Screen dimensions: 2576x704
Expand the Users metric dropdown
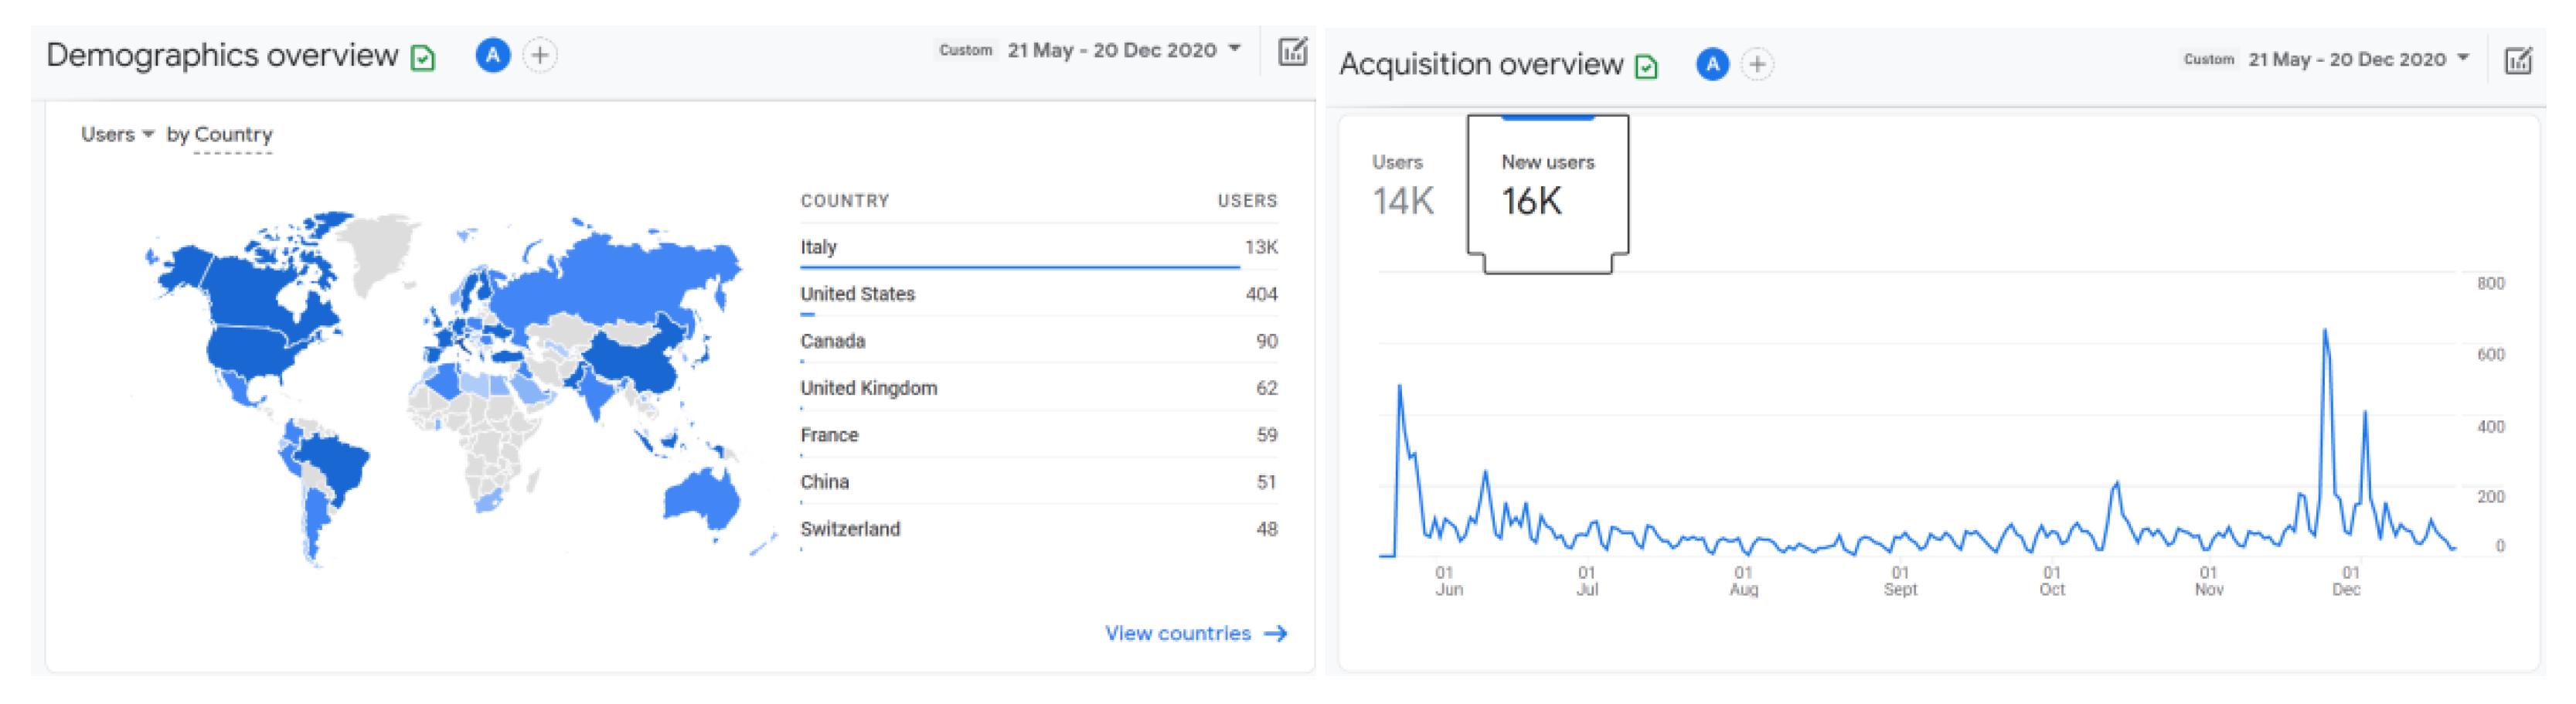(x=117, y=134)
